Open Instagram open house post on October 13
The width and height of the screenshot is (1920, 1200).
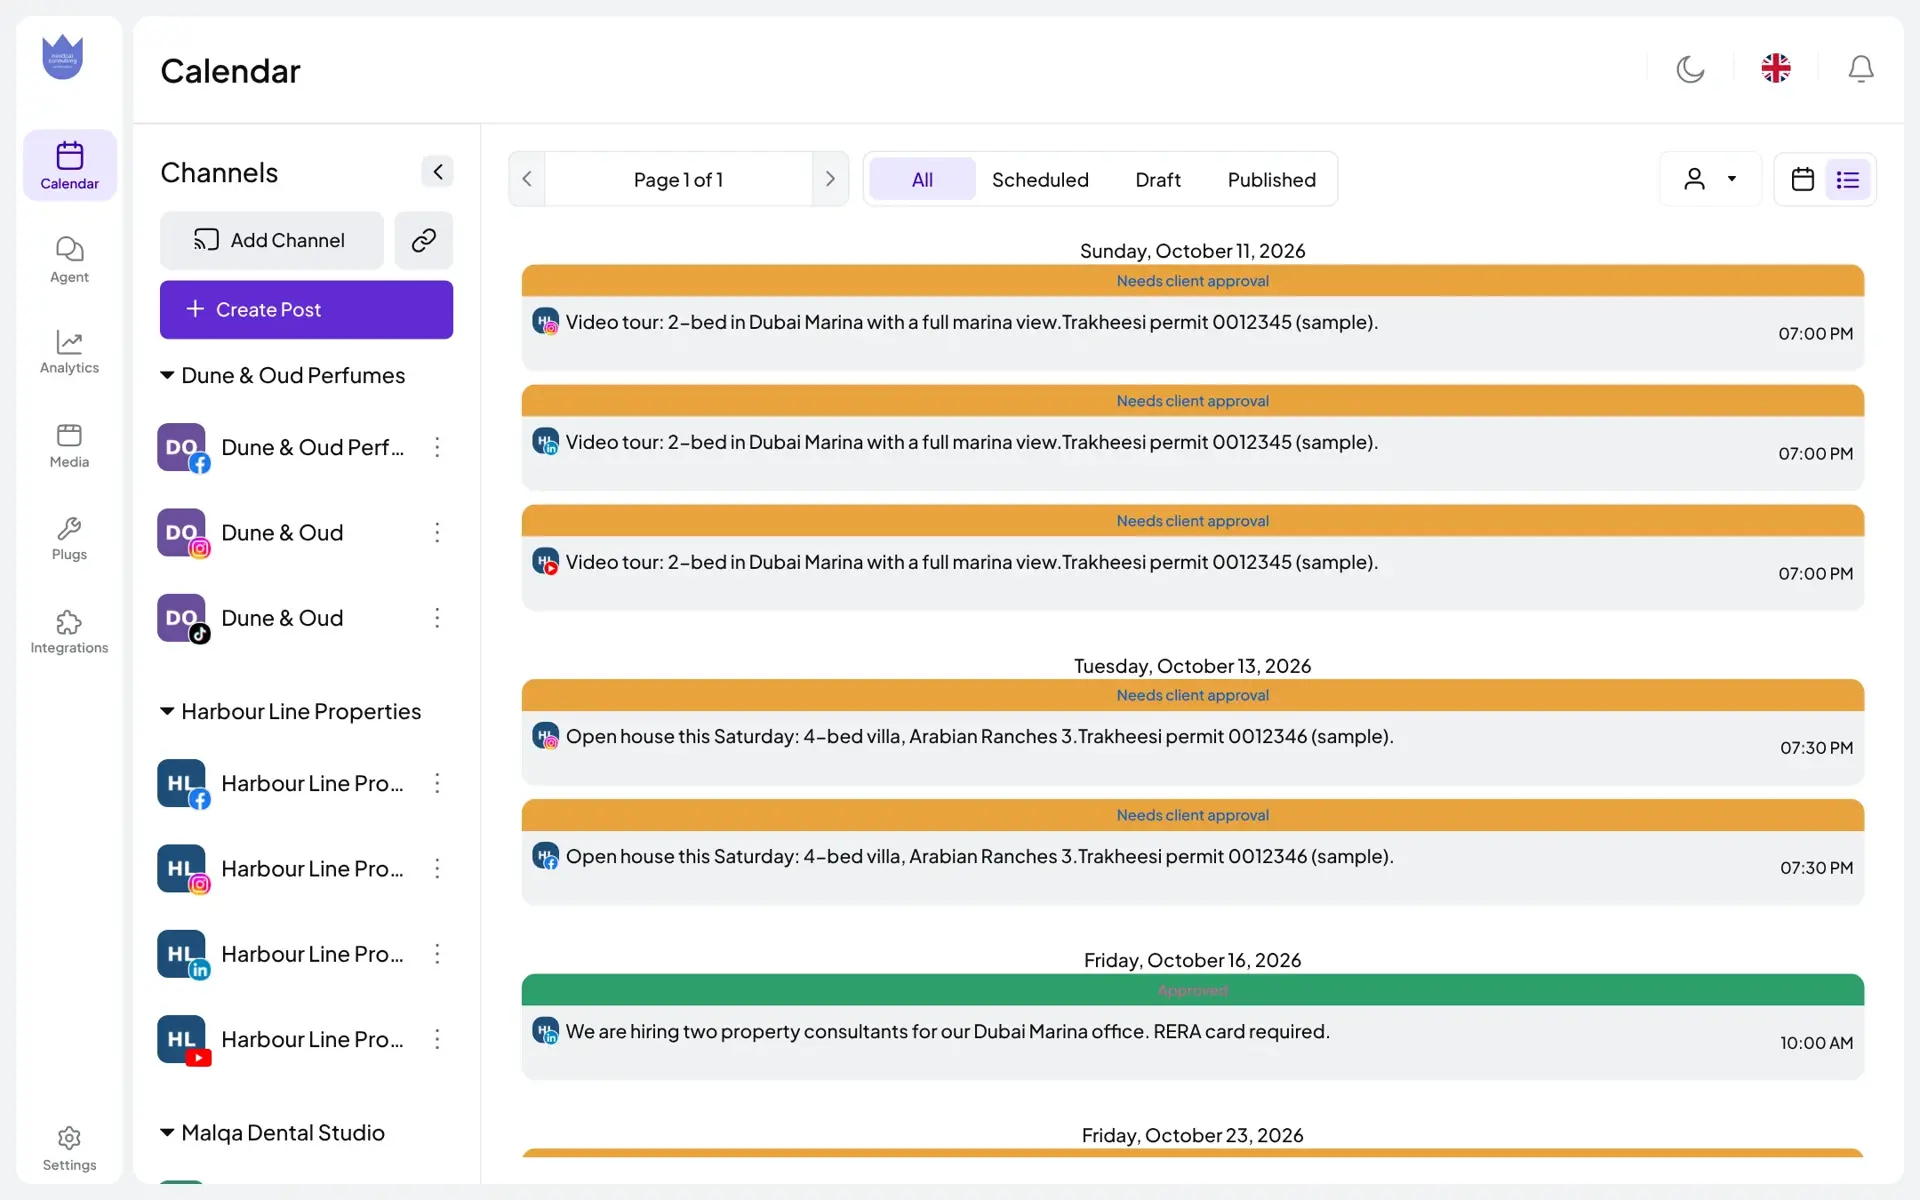click(x=1192, y=747)
